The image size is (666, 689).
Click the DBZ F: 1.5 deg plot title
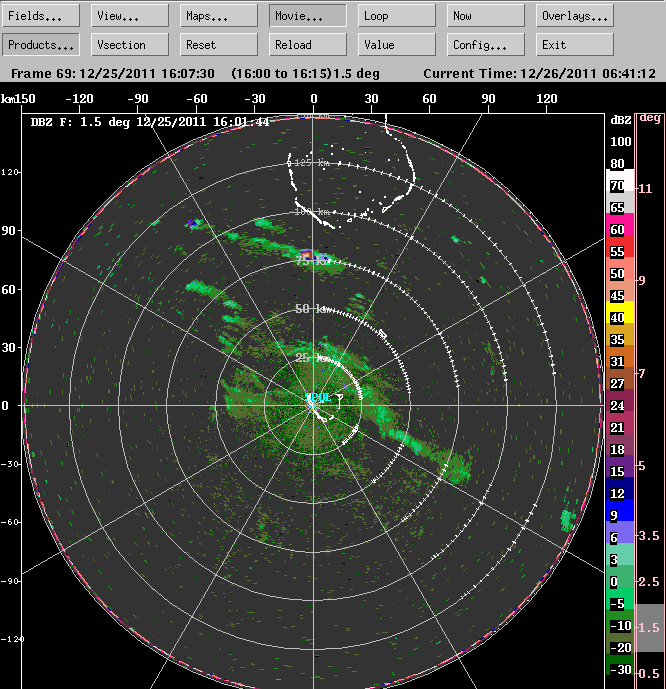149,122
